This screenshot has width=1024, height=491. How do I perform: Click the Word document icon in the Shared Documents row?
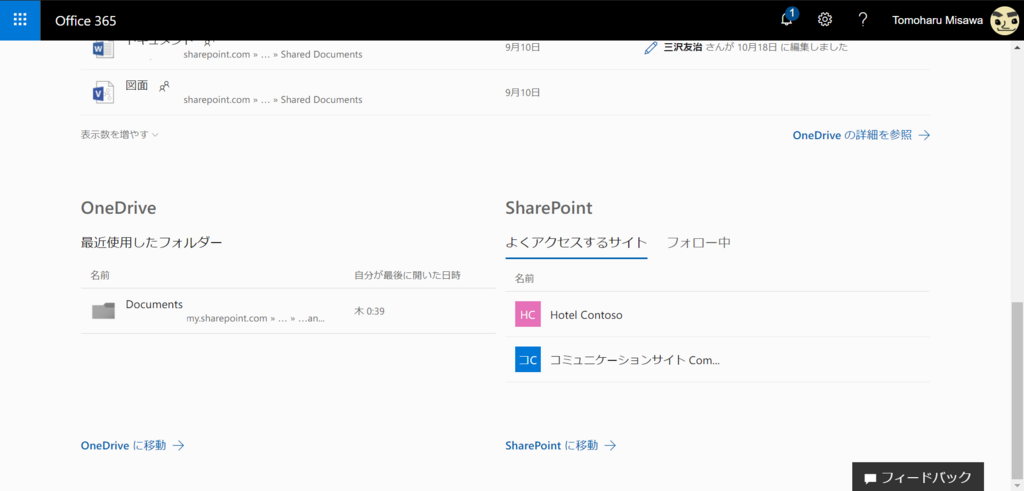pos(103,49)
